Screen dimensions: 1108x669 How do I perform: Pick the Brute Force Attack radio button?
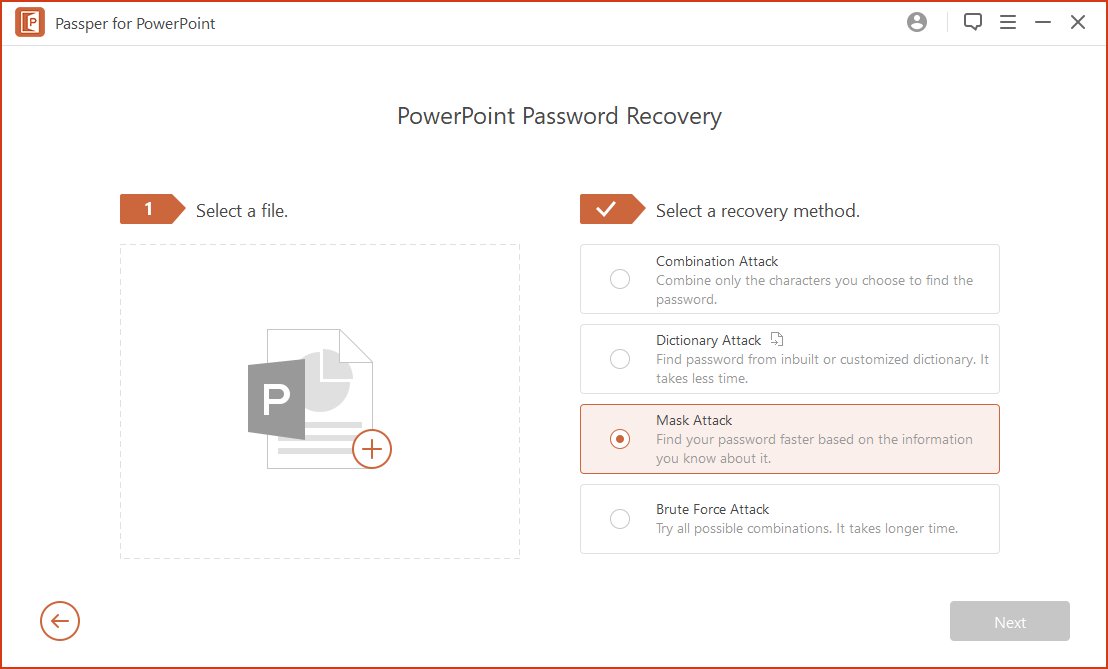coord(620,519)
